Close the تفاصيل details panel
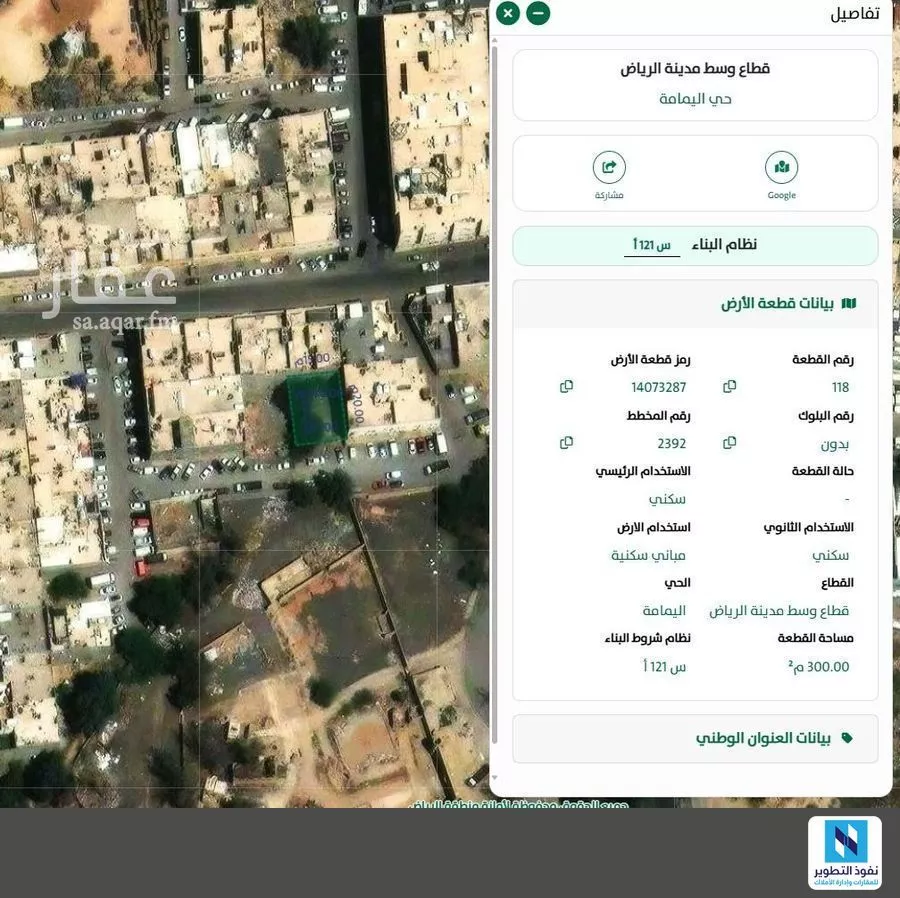Viewport: 900px width, 898px height. pos(508,13)
